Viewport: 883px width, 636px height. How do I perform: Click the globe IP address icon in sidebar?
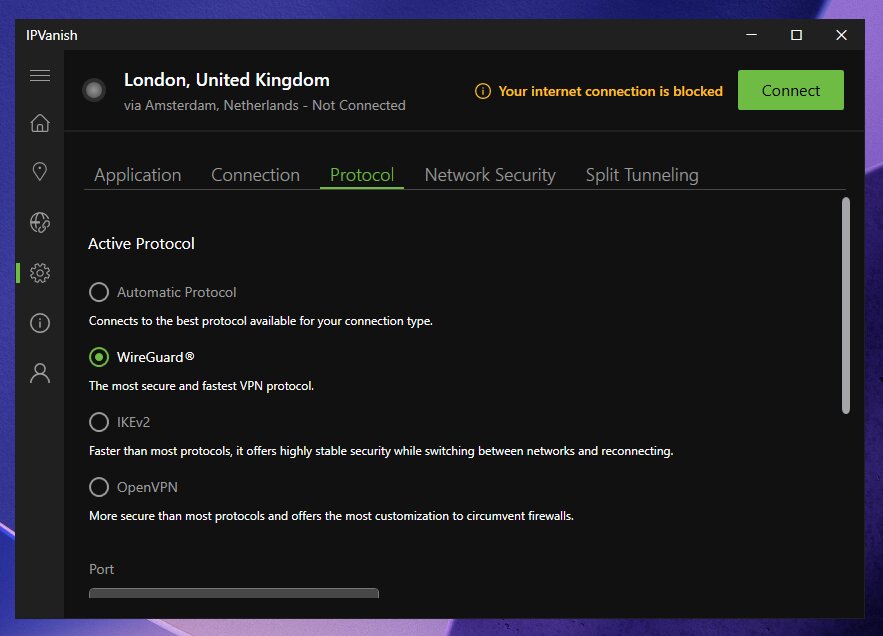[40, 222]
